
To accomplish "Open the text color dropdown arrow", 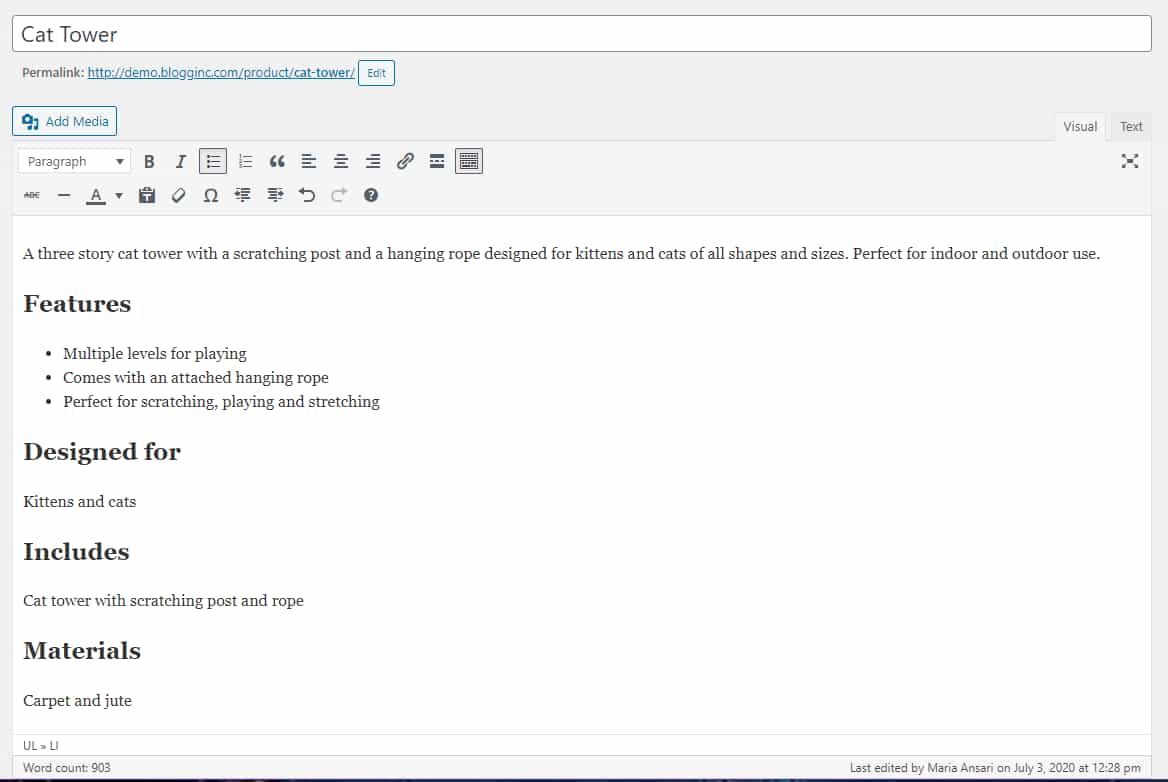I will click(x=118, y=196).
